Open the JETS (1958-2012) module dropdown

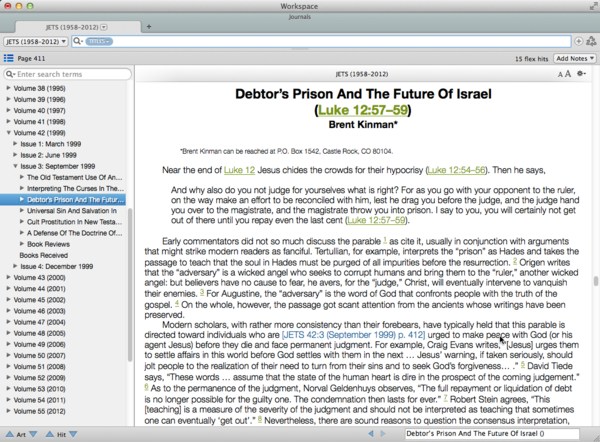[36, 42]
